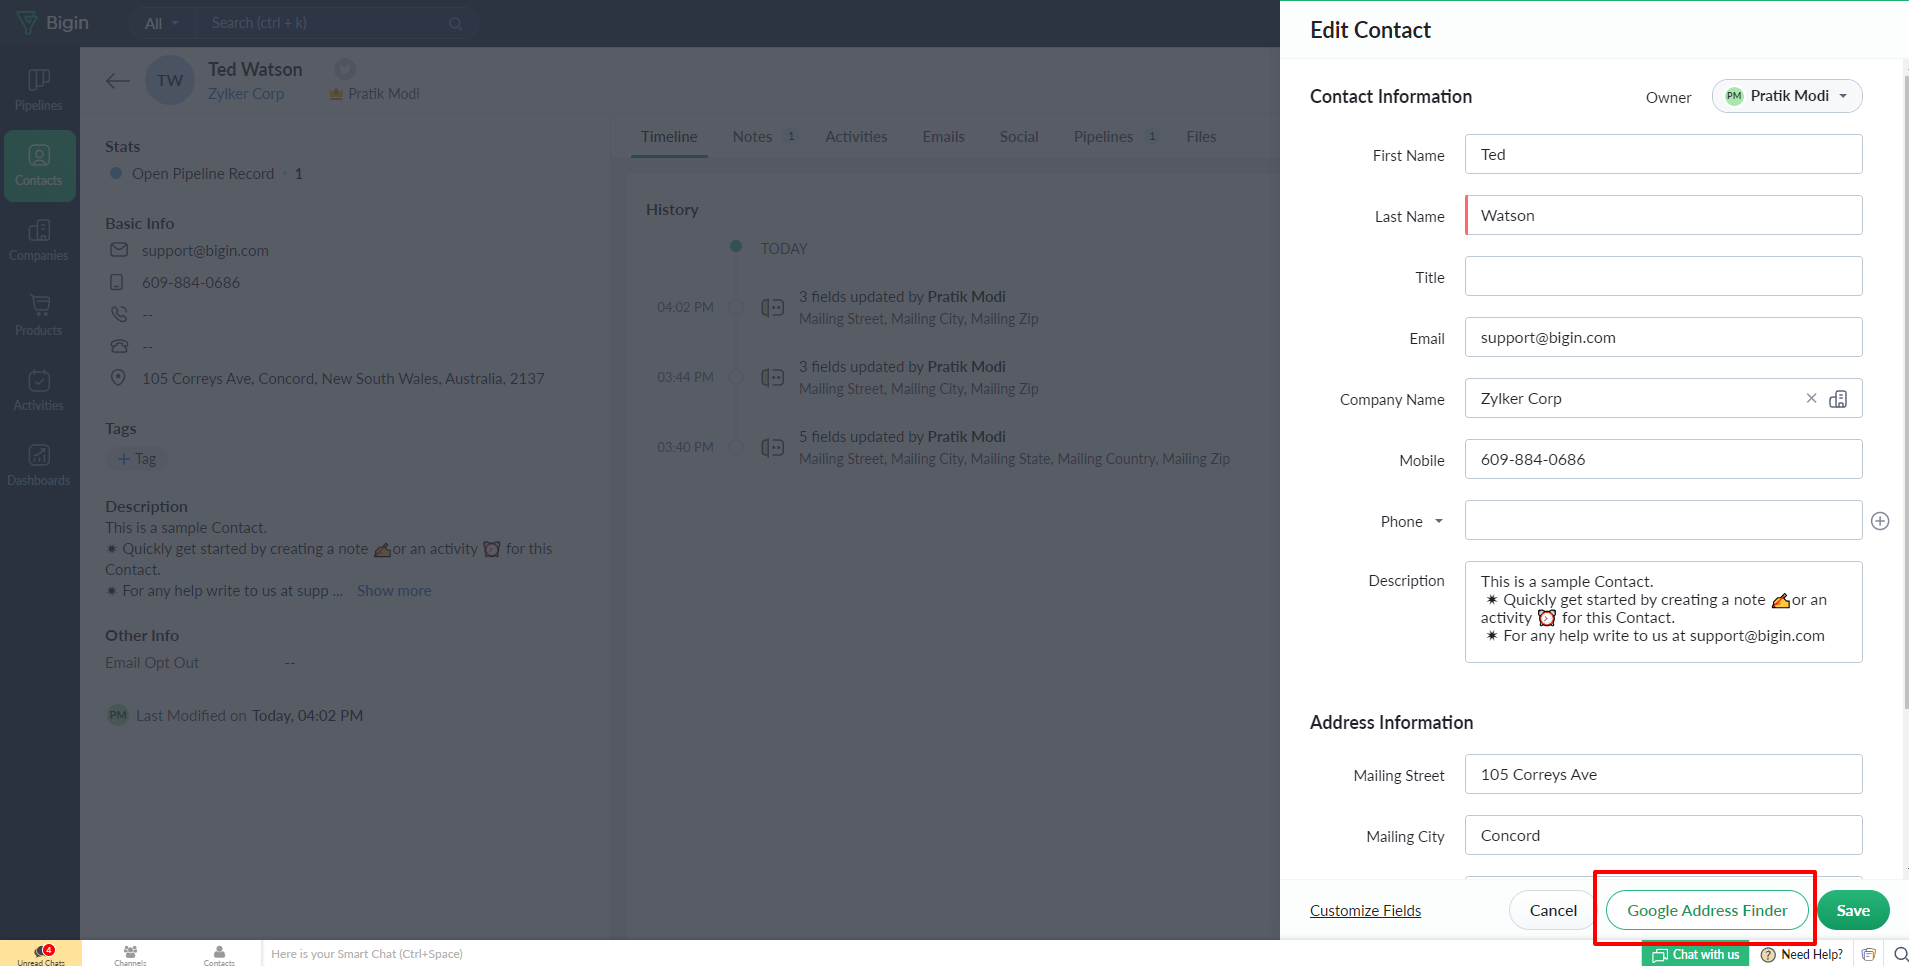Screen dimensions: 1909x966
Task: Open the company lookup icon in the Company Name field
Action: coord(1838,399)
